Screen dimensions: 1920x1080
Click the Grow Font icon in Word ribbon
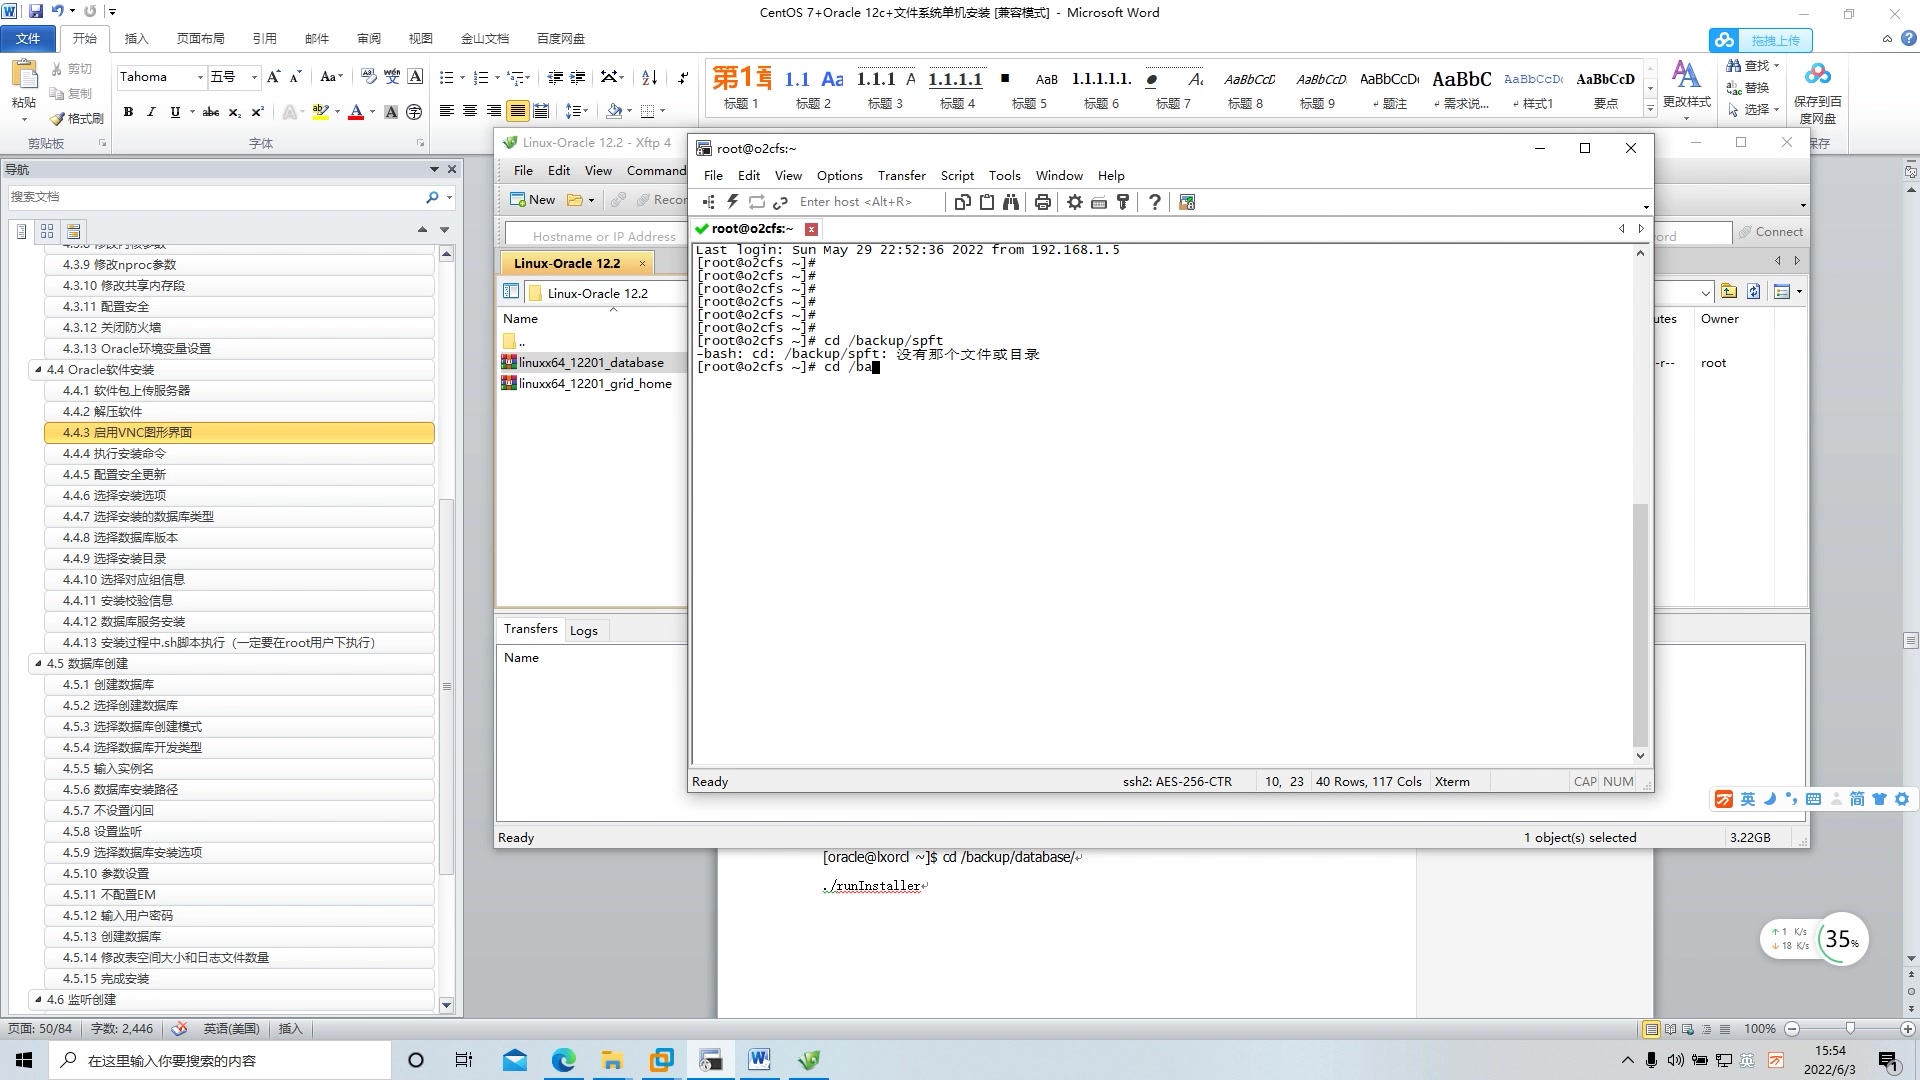273,77
